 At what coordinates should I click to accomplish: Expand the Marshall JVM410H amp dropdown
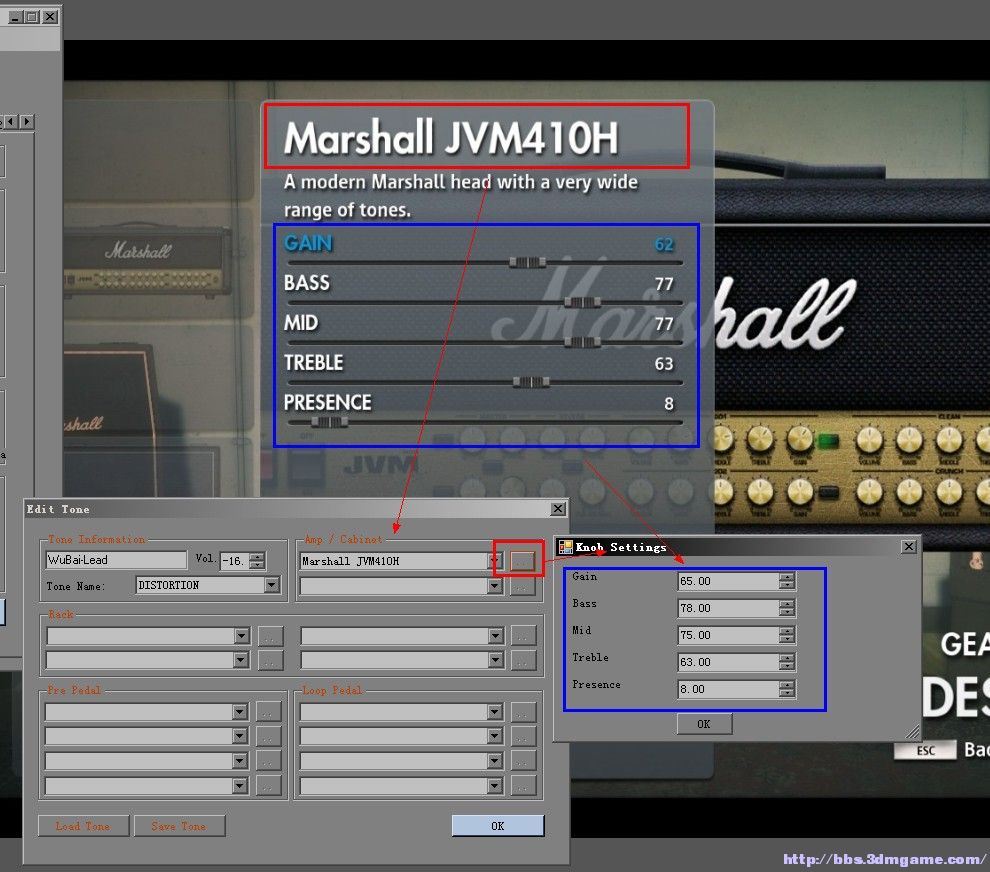pyautogui.click(x=496, y=561)
